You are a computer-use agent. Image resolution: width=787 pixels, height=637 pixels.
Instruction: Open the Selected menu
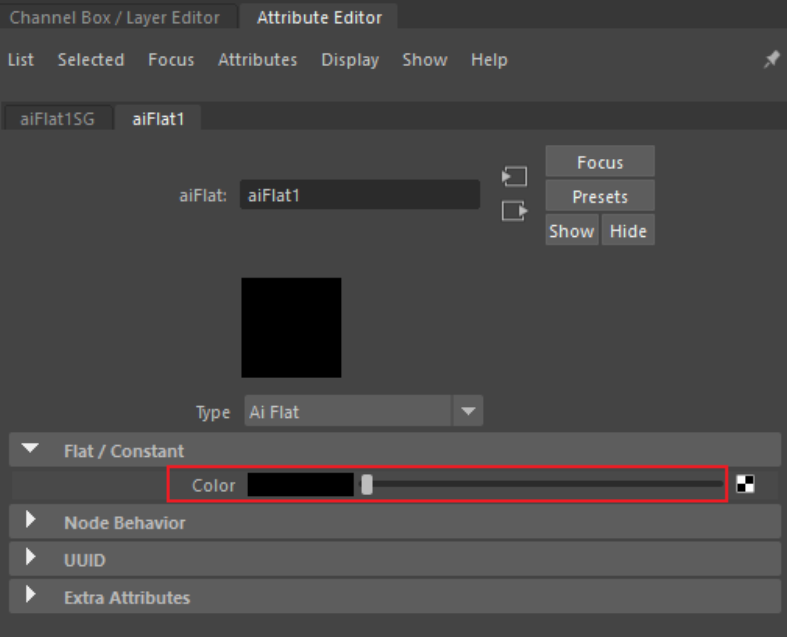point(91,60)
